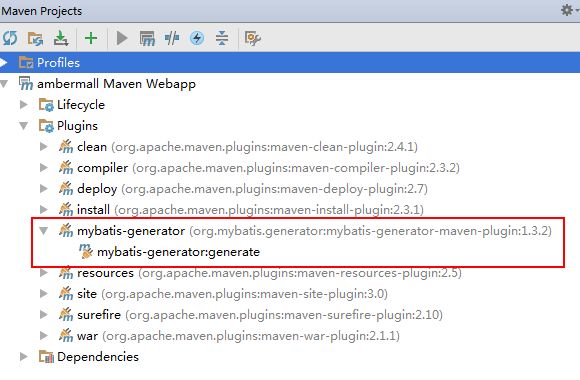Click the deploy plugin icon
The width and height of the screenshot is (580, 380).
[66, 189]
